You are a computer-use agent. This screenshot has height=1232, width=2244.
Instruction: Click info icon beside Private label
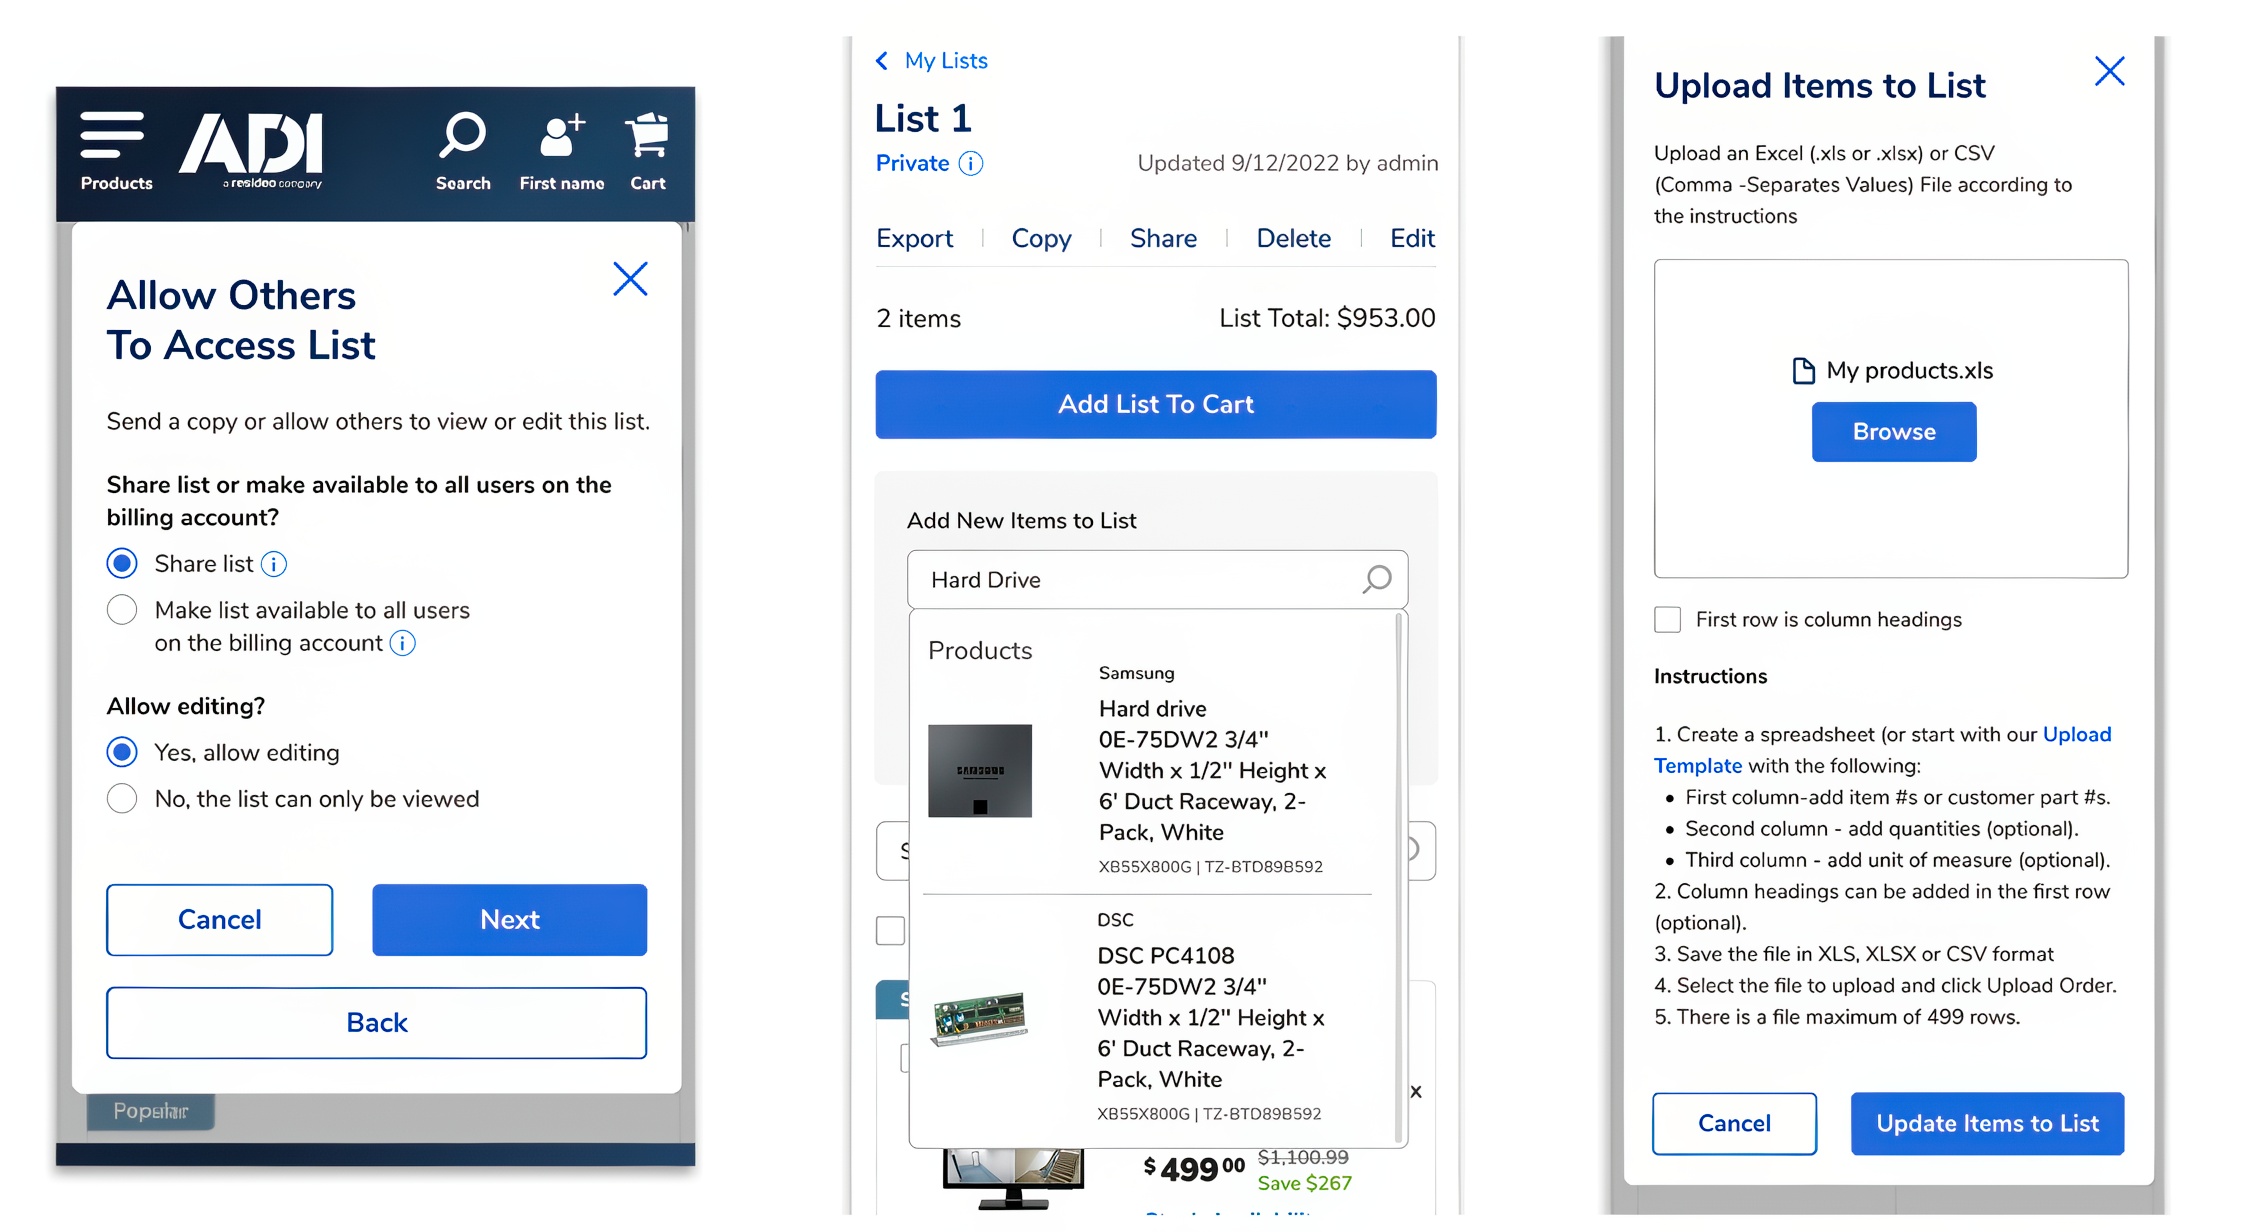click(x=971, y=164)
